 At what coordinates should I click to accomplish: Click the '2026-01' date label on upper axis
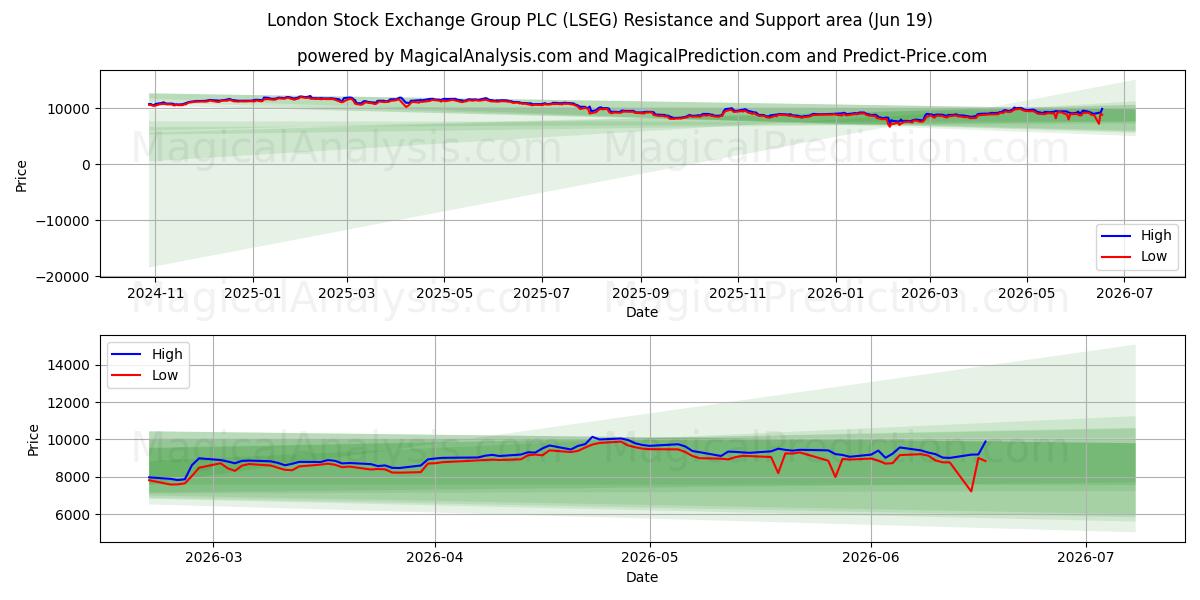(x=835, y=293)
